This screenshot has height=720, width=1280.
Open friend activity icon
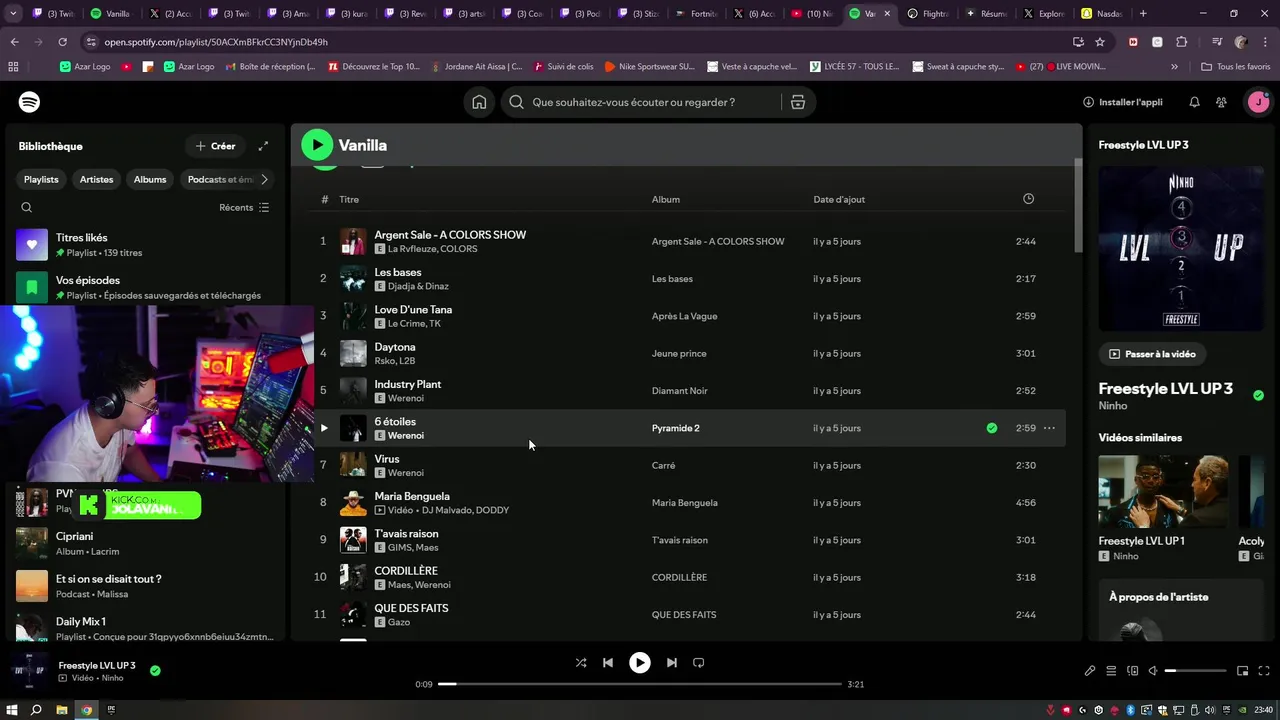1221,102
